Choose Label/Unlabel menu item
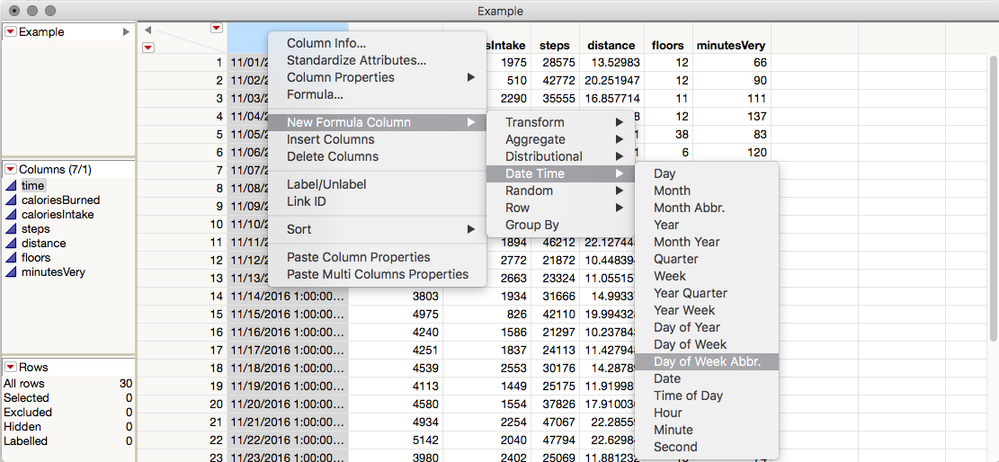Image resolution: width=999 pixels, height=462 pixels. 377,185
